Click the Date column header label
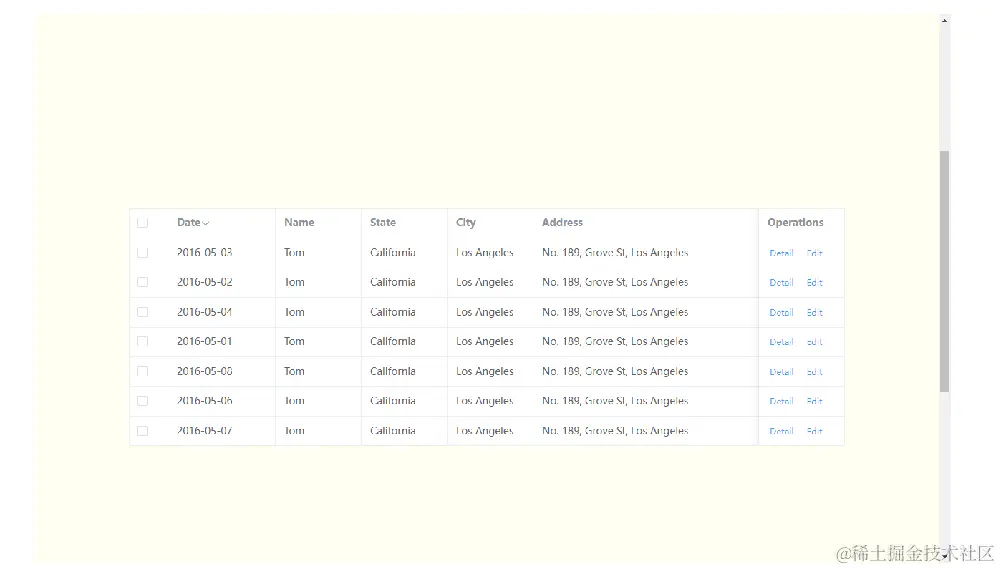The width and height of the screenshot is (1001, 569). pyautogui.click(x=188, y=222)
